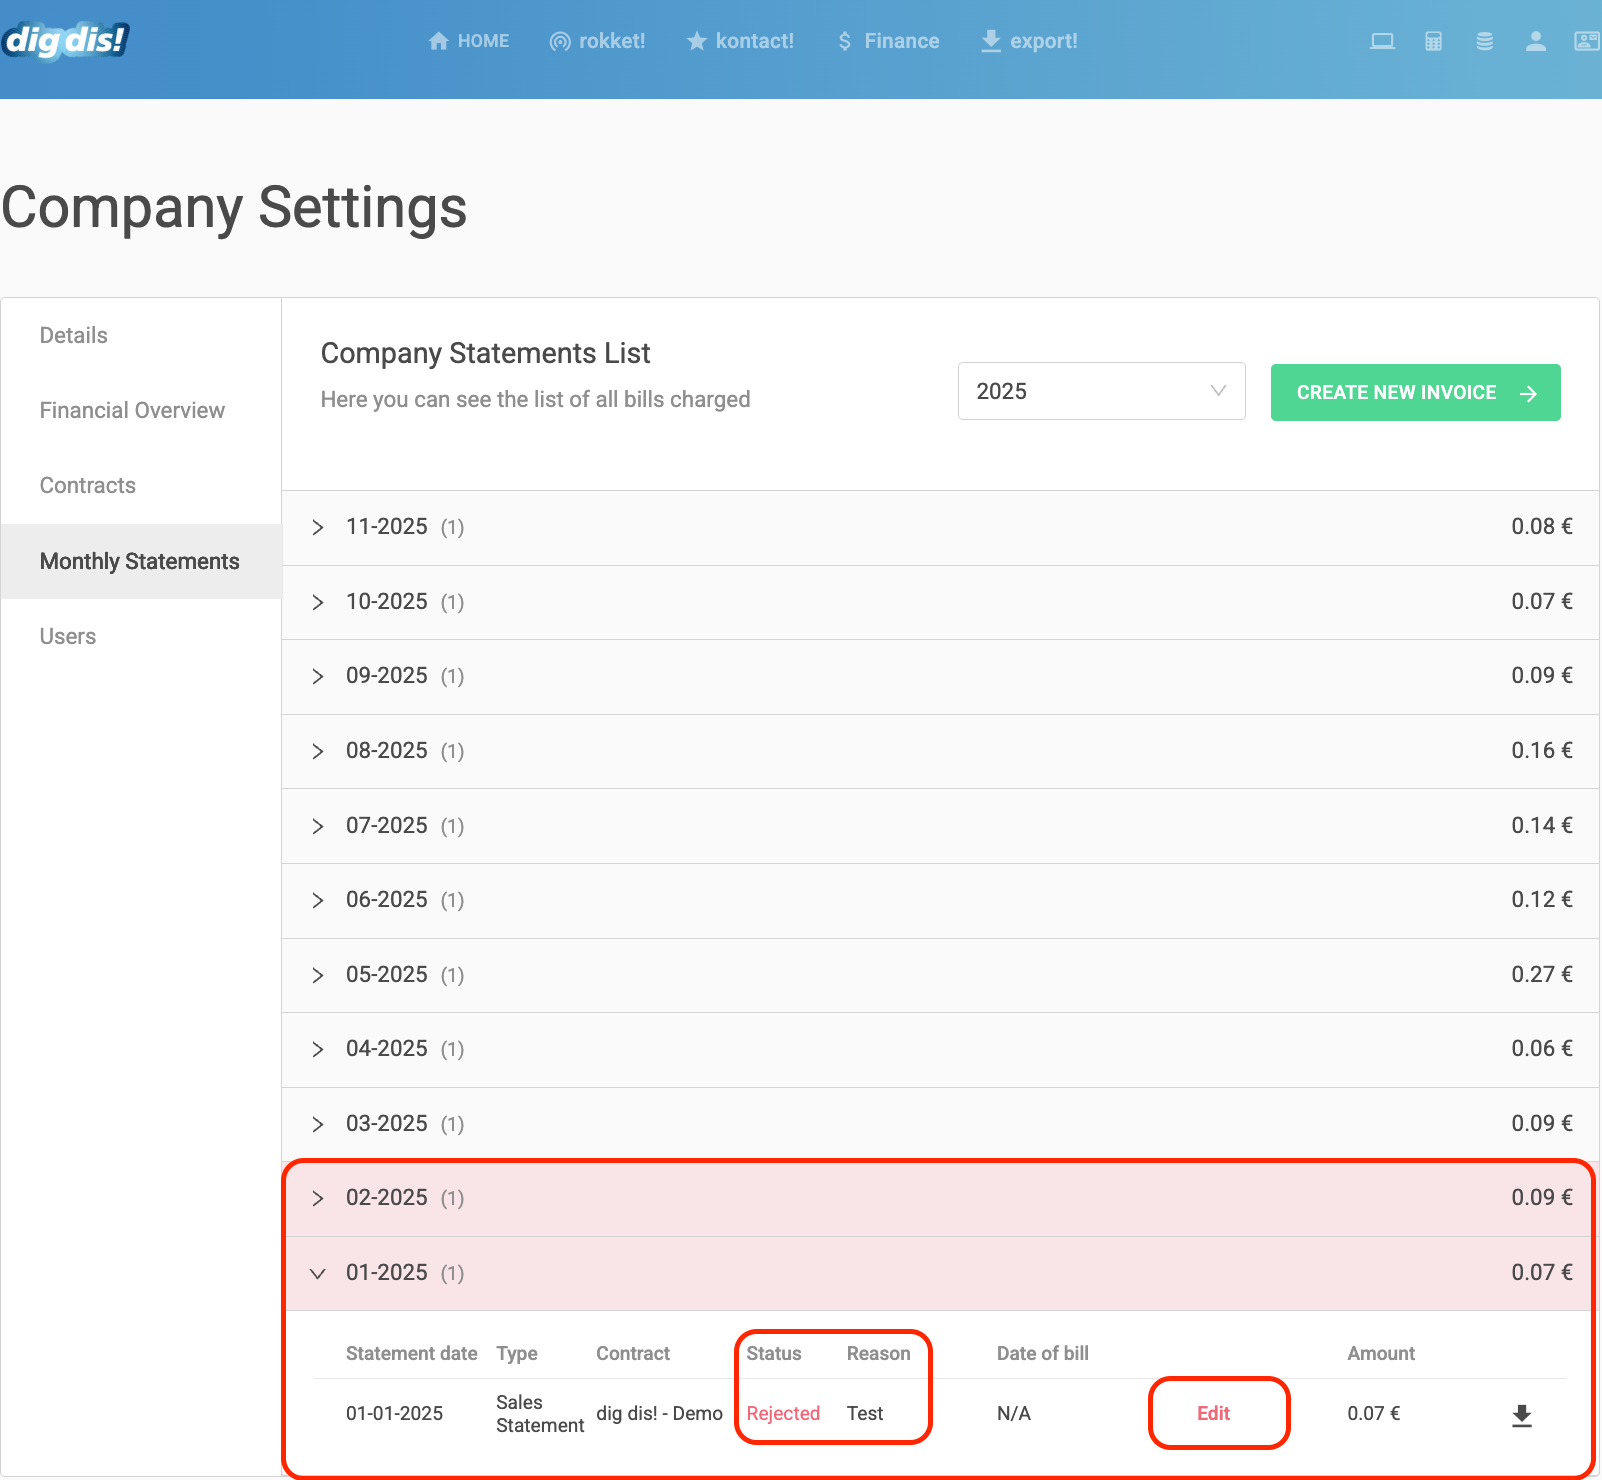This screenshot has width=1602, height=1480.
Task: Click the 0.07 € amount in the detail row
Action: (1374, 1414)
